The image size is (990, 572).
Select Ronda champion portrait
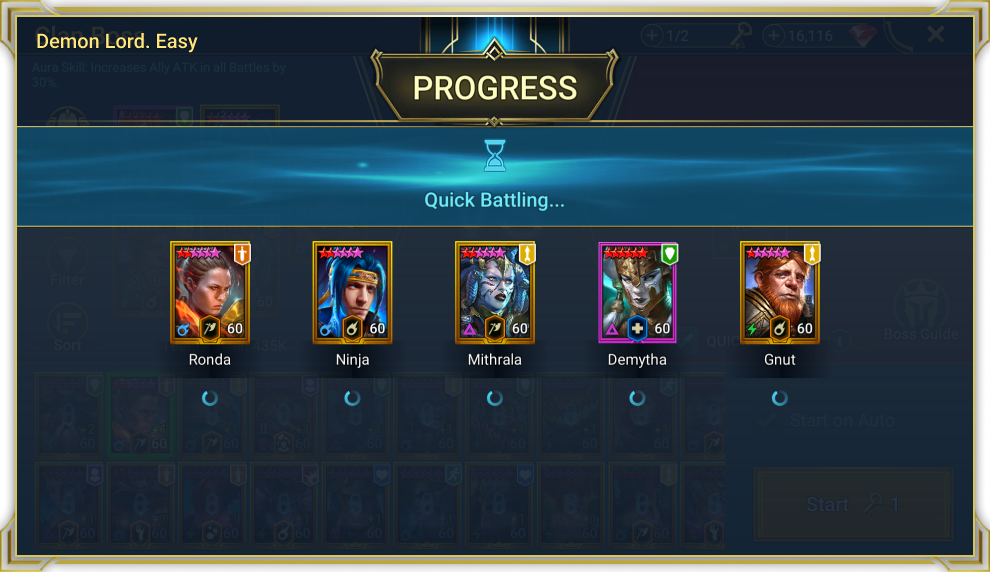[210, 292]
